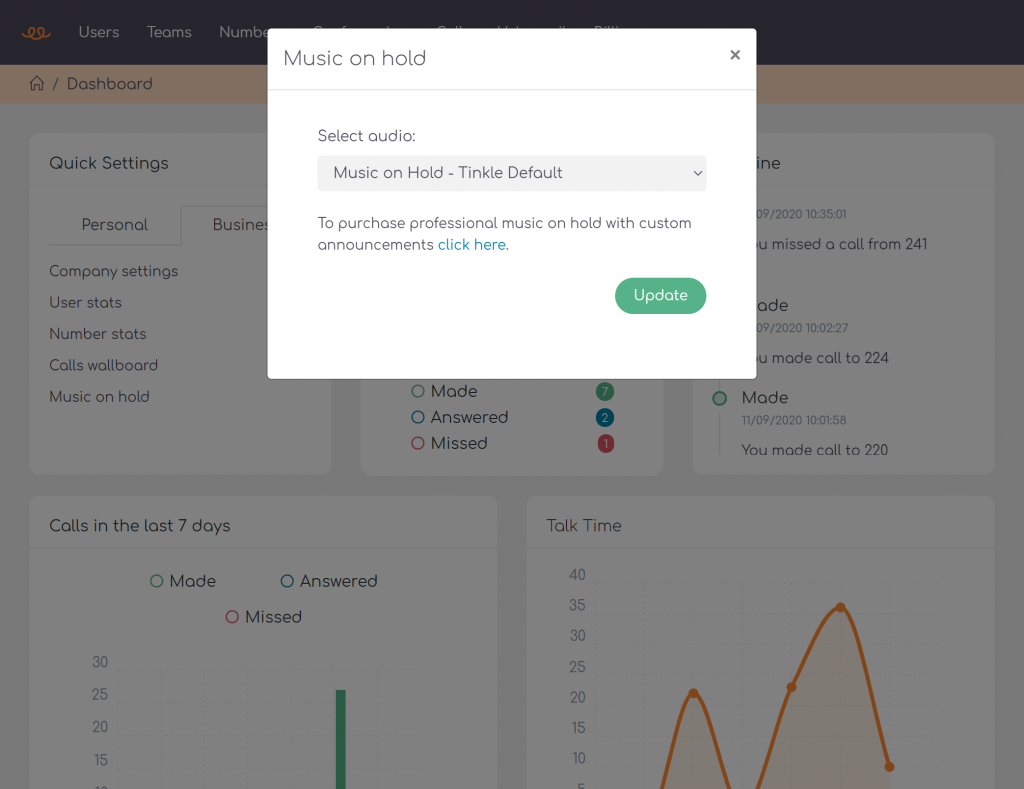Toggle Missed series in the 7 days chart
Screen dimensions: 1024x789
264,617
